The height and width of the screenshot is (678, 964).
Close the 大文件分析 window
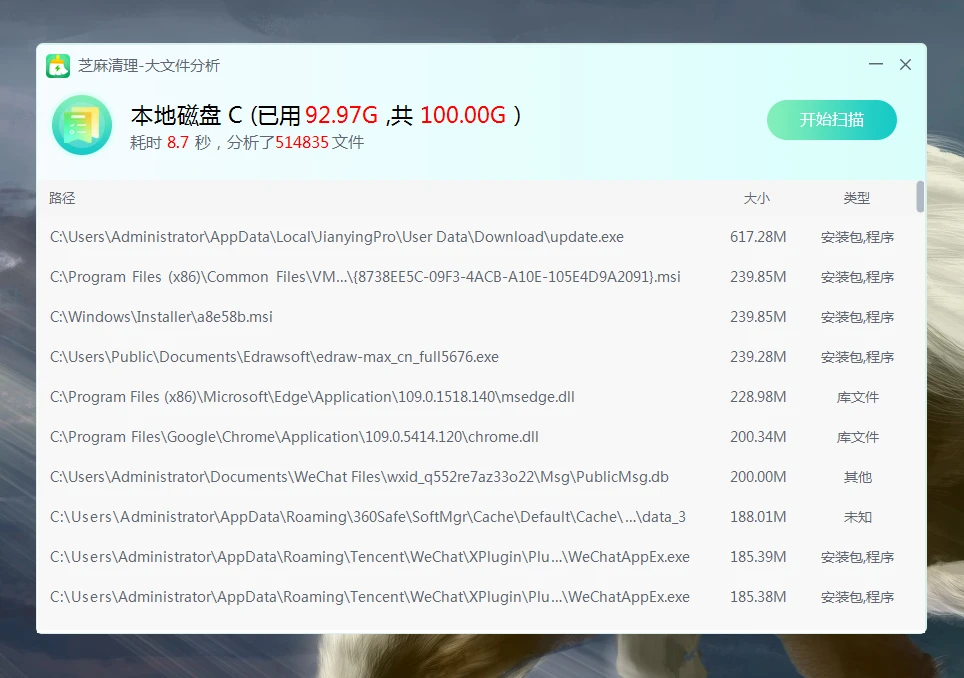tap(905, 65)
